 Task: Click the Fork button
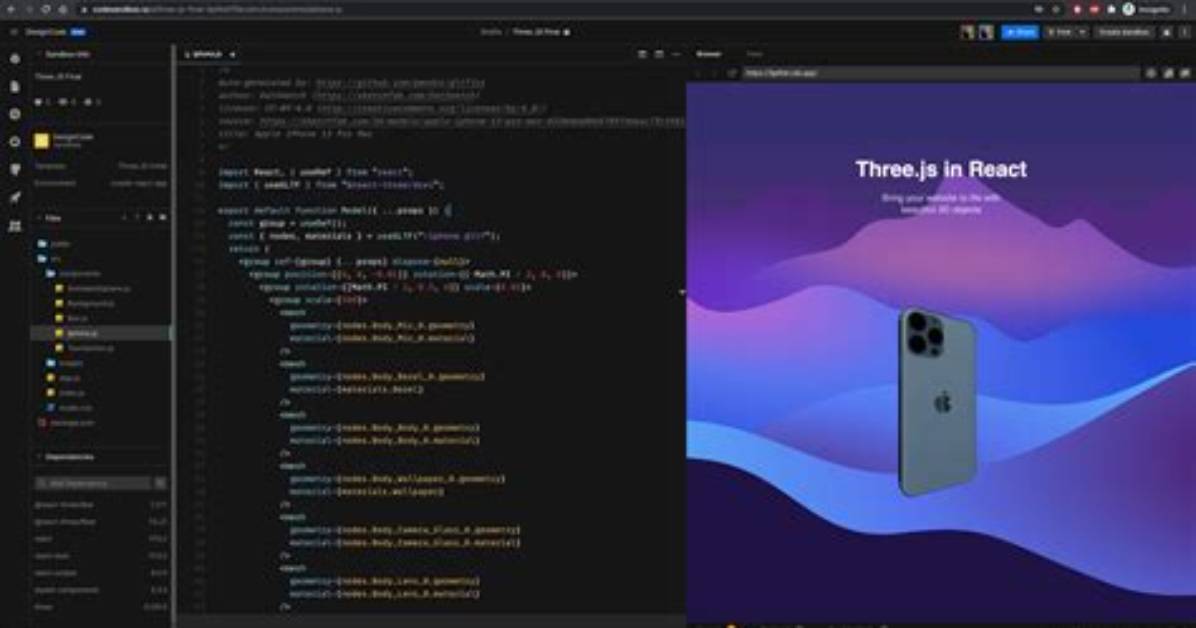point(1061,32)
